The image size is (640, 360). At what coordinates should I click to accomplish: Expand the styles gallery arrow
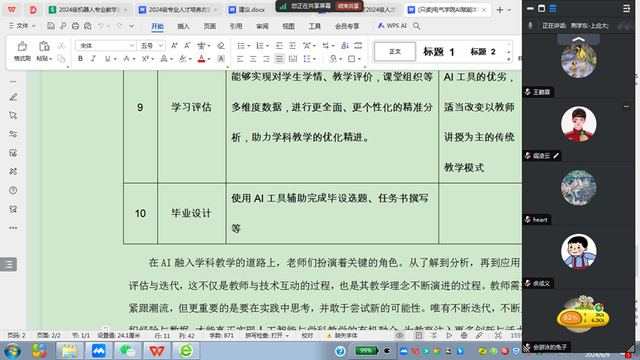509,59
